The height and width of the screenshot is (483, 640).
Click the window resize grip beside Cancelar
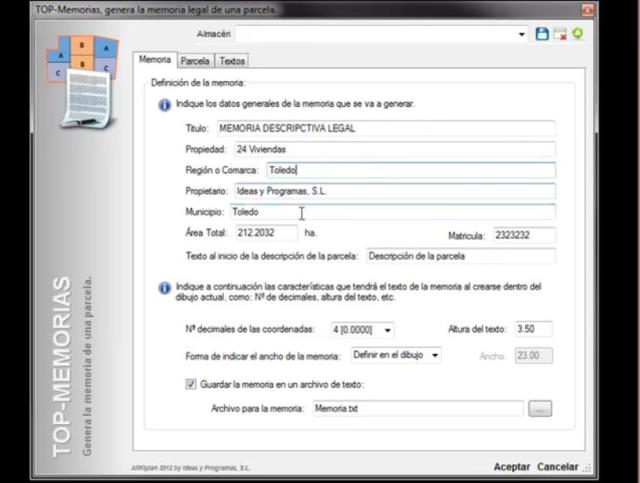(587, 468)
